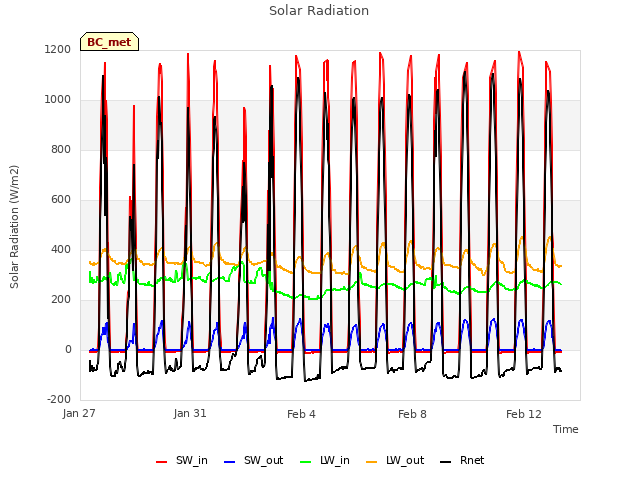Click the Feb 12 x-axis label
Screen dimensions: 640x480
tap(524, 414)
